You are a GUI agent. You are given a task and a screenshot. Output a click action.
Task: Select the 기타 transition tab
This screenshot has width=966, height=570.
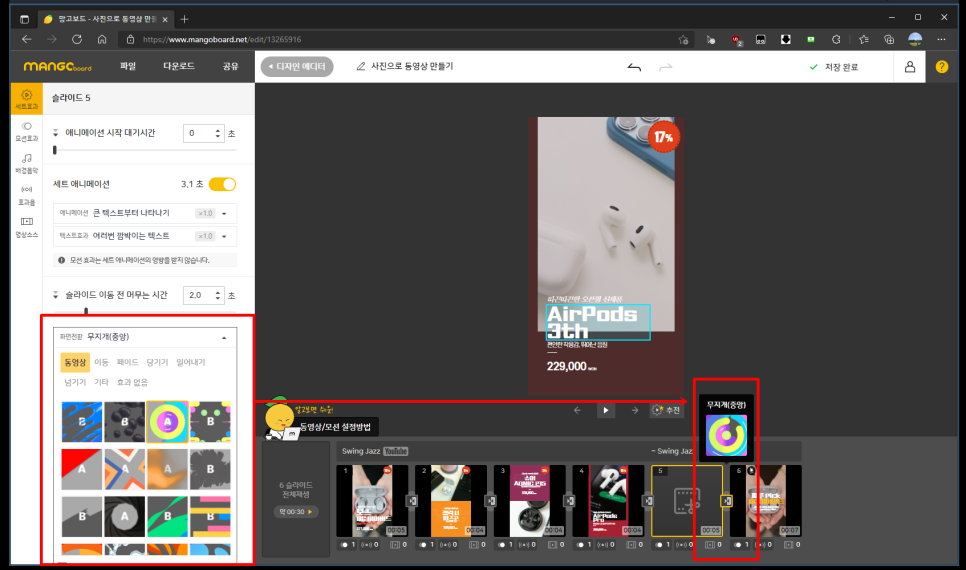pos(102,383)
